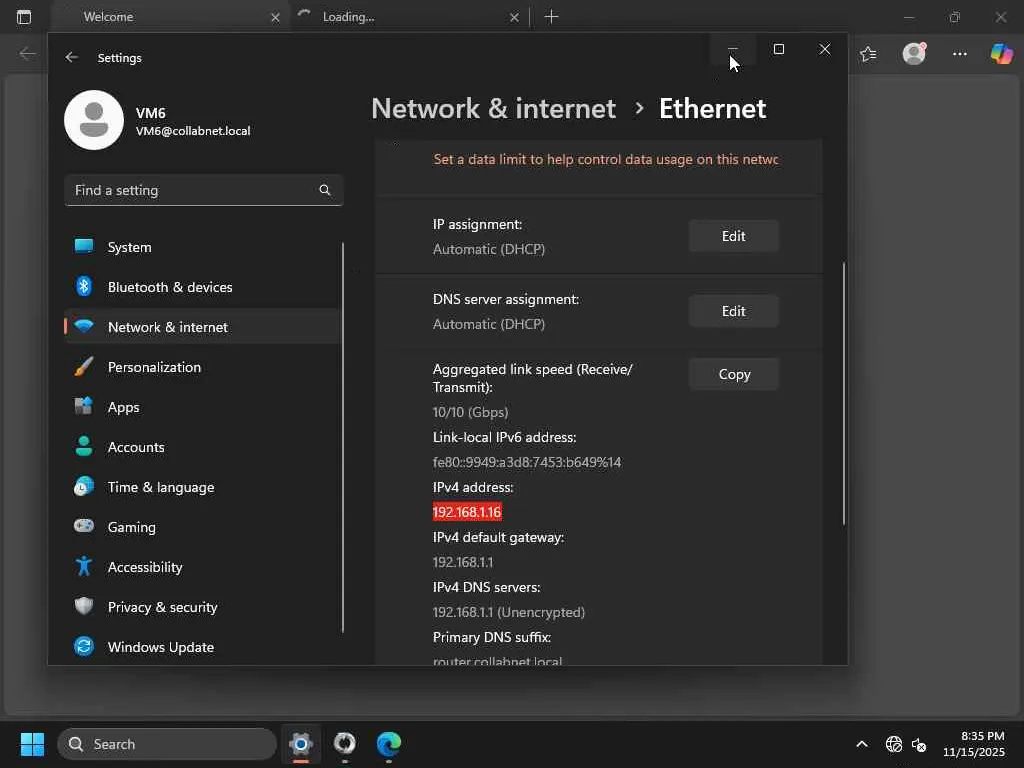Select Personalization in the settings sidebar
The height and width of the screenshot is (768, 1024).
154,367
